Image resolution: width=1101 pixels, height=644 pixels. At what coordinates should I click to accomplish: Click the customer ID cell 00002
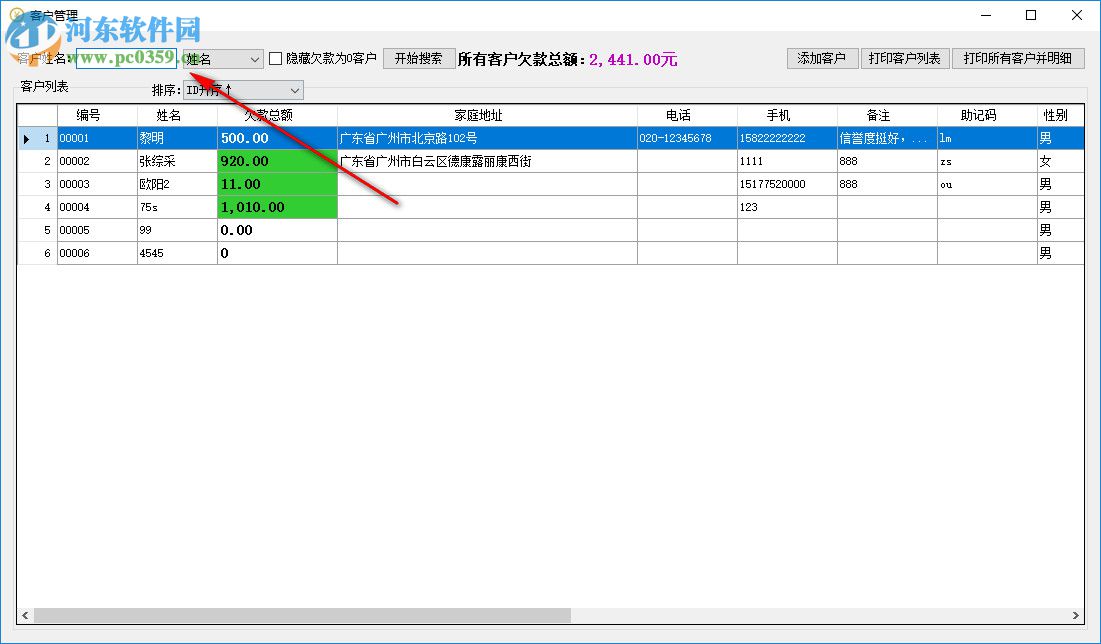(x=97, y=162)
